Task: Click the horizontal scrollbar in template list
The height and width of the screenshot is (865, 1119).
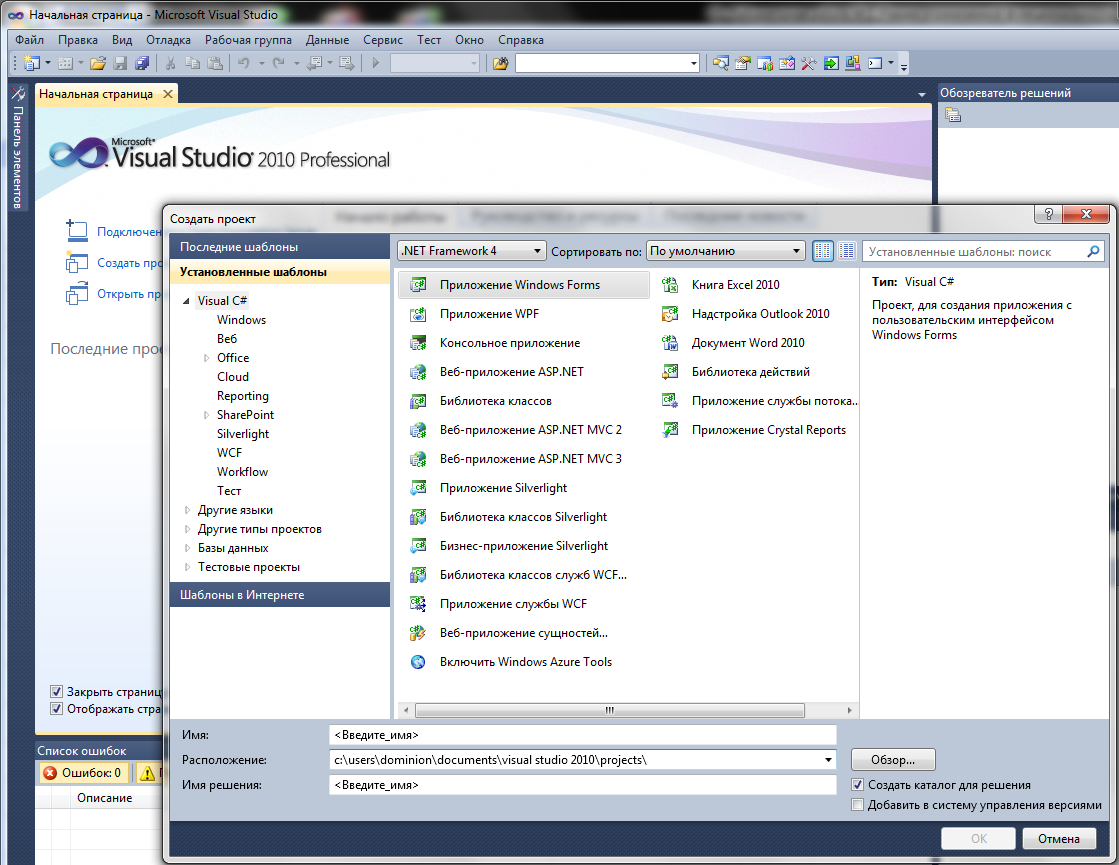Action: [609, 710]
